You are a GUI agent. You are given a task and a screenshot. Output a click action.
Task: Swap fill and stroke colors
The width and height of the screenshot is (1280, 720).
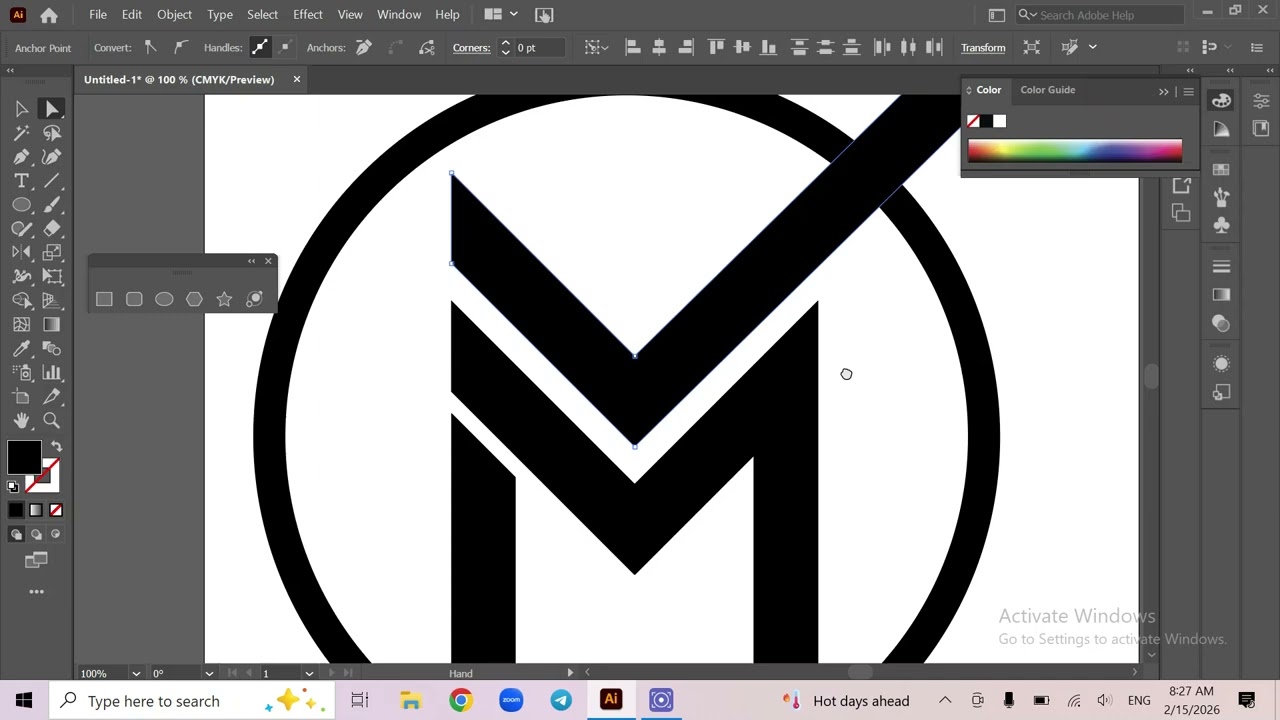pos(56,447)
